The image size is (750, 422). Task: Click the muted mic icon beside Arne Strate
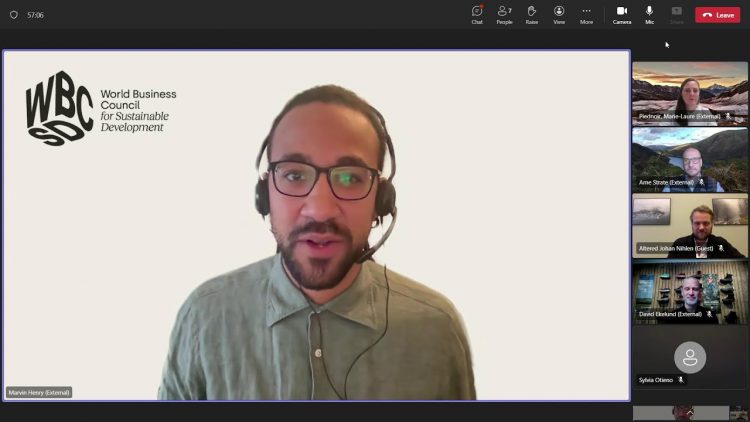click(x=702, y=182)
